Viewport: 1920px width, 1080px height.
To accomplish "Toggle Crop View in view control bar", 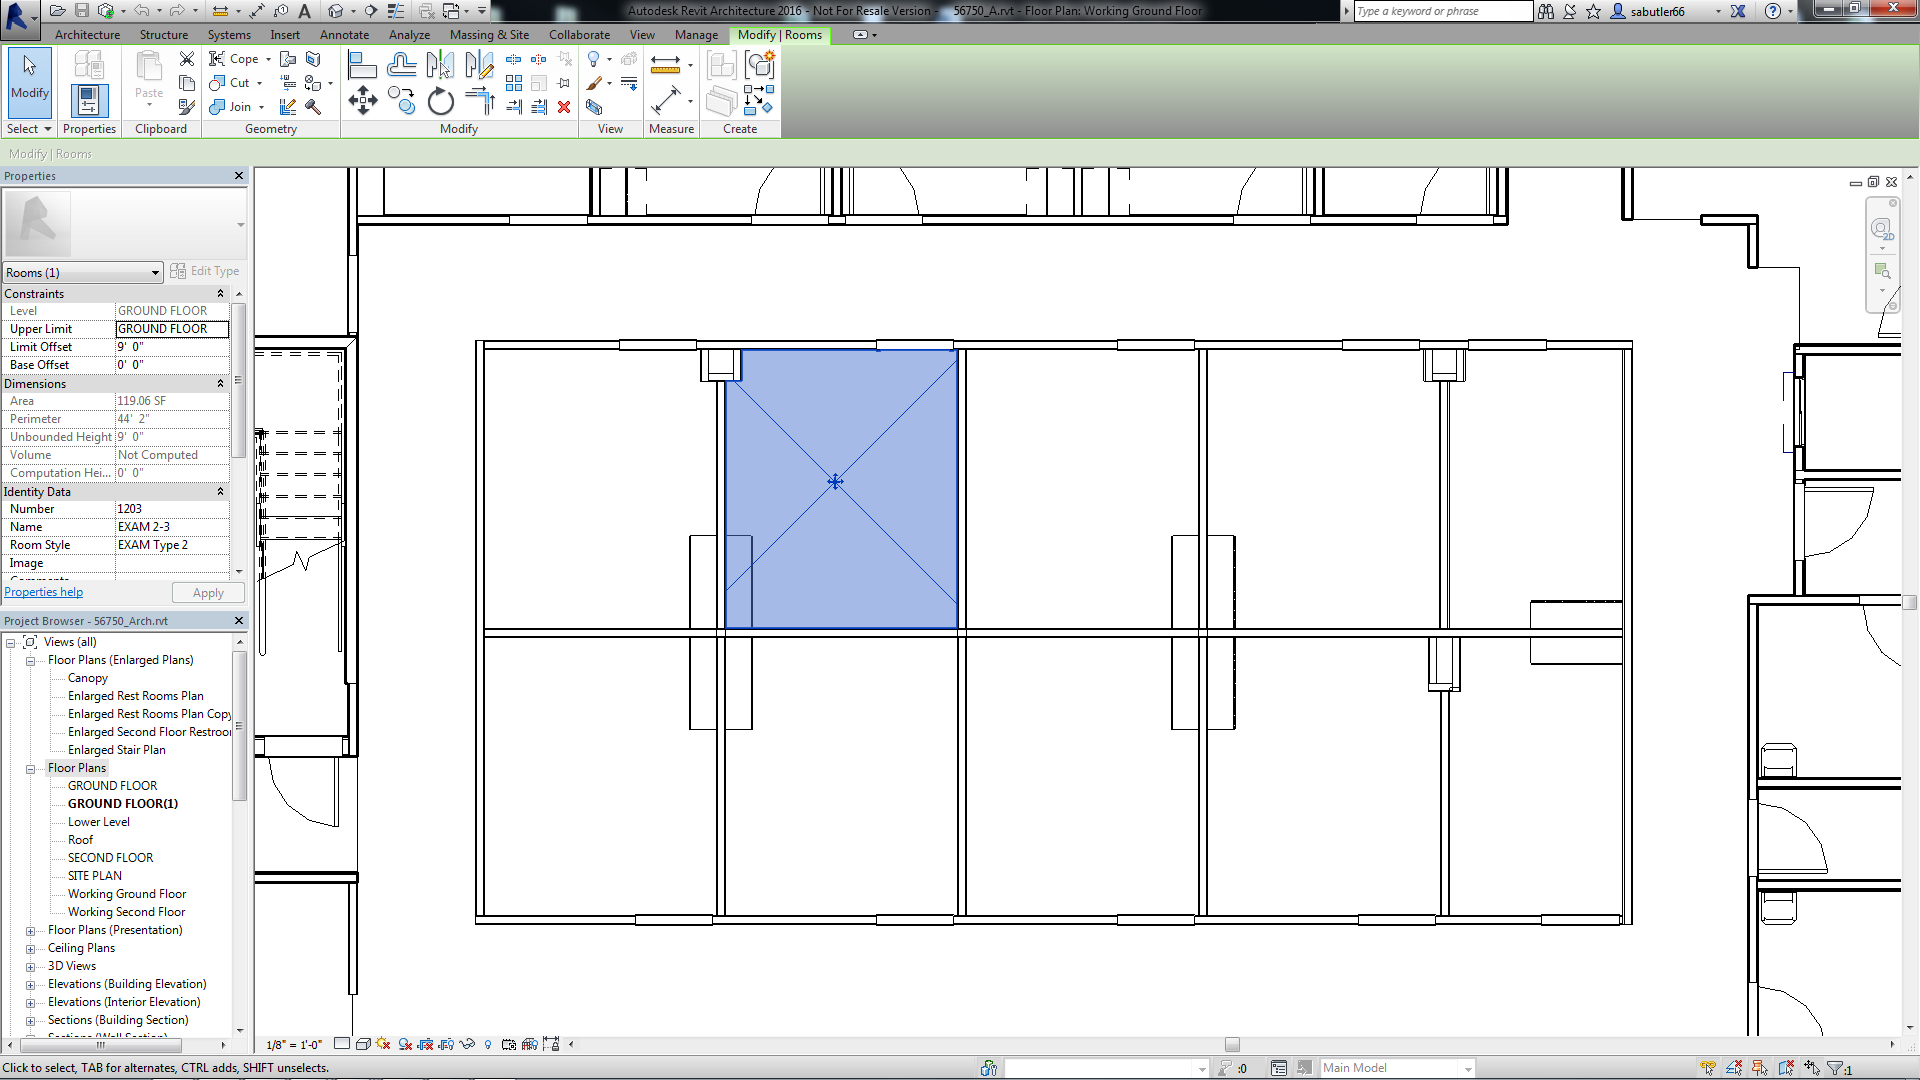I will click(426, 1044).
